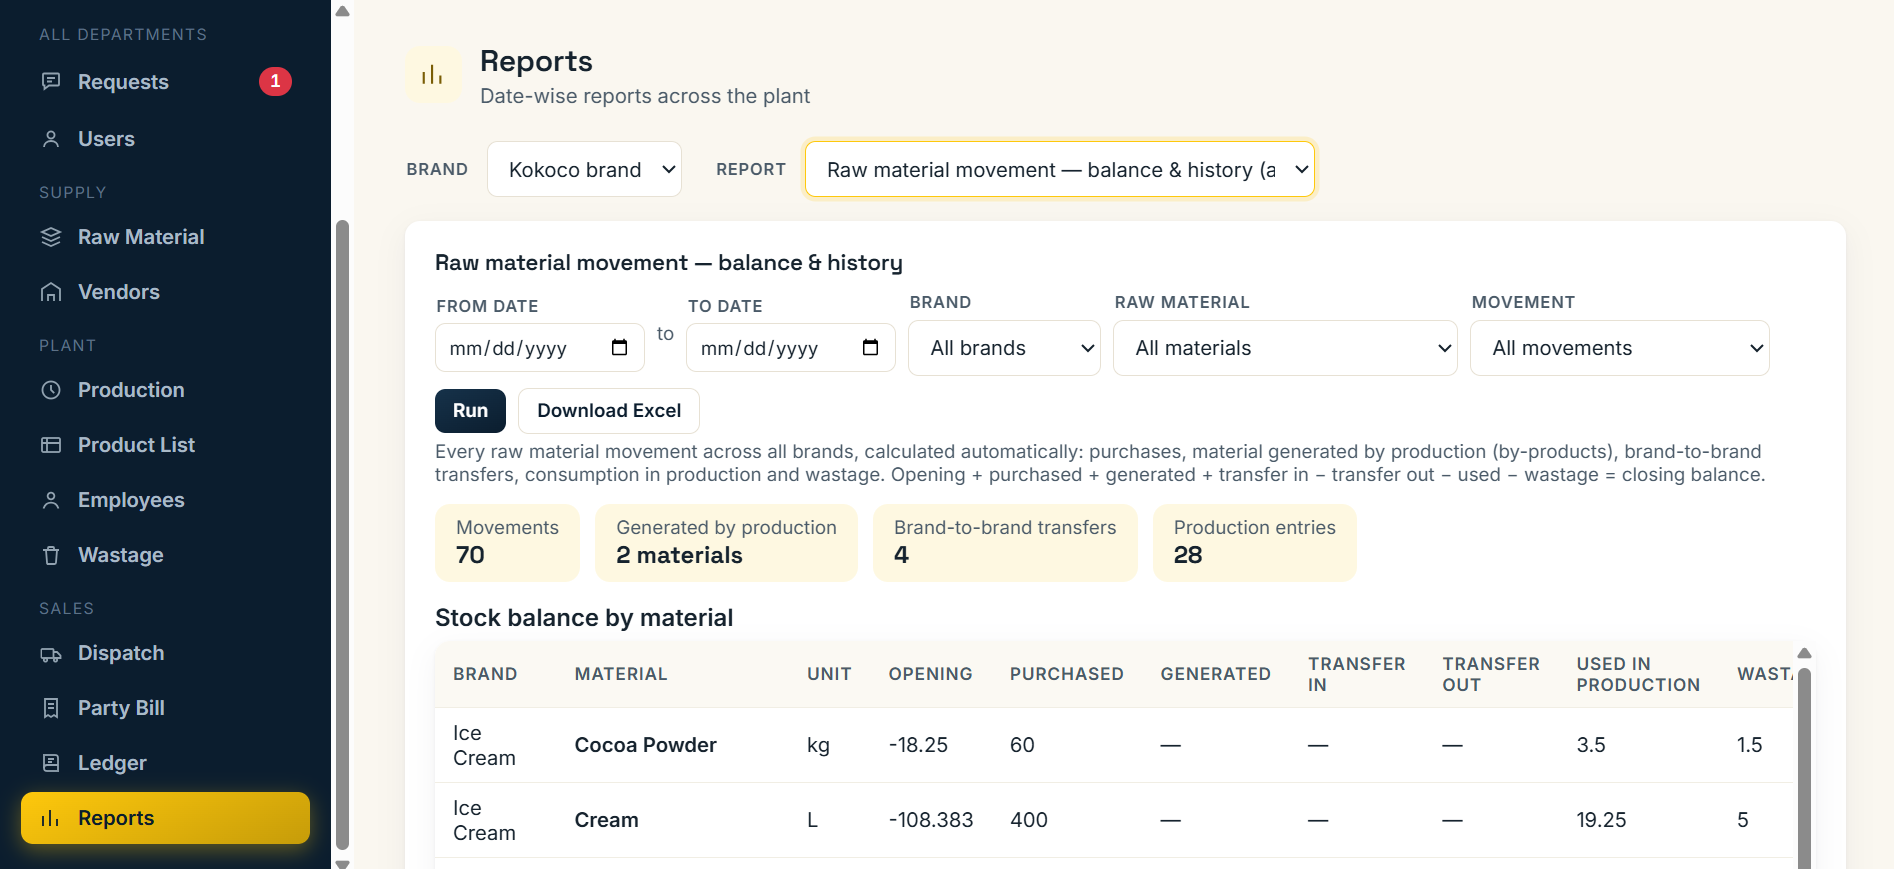The width and height of the screenshot is (1894, 869).
Task: Click the From Date input field
Action: click(540, 348)
